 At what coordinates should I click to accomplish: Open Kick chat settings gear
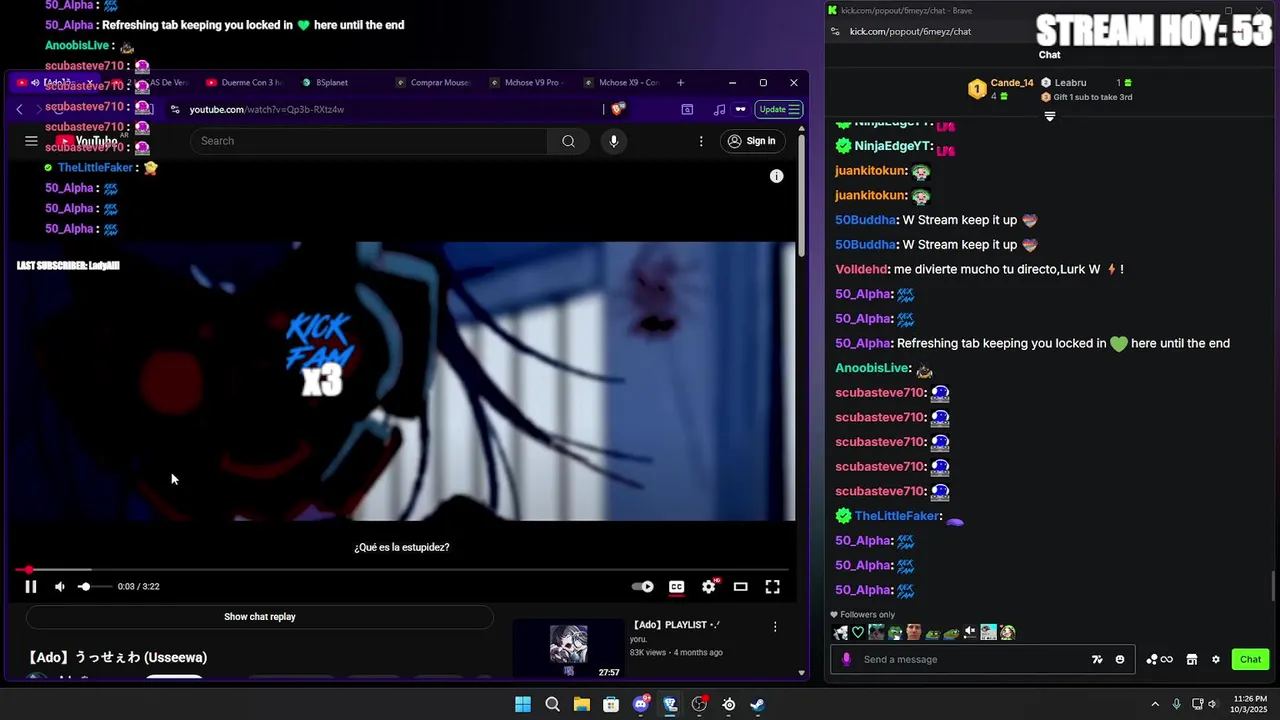[x=1216, y=659]
